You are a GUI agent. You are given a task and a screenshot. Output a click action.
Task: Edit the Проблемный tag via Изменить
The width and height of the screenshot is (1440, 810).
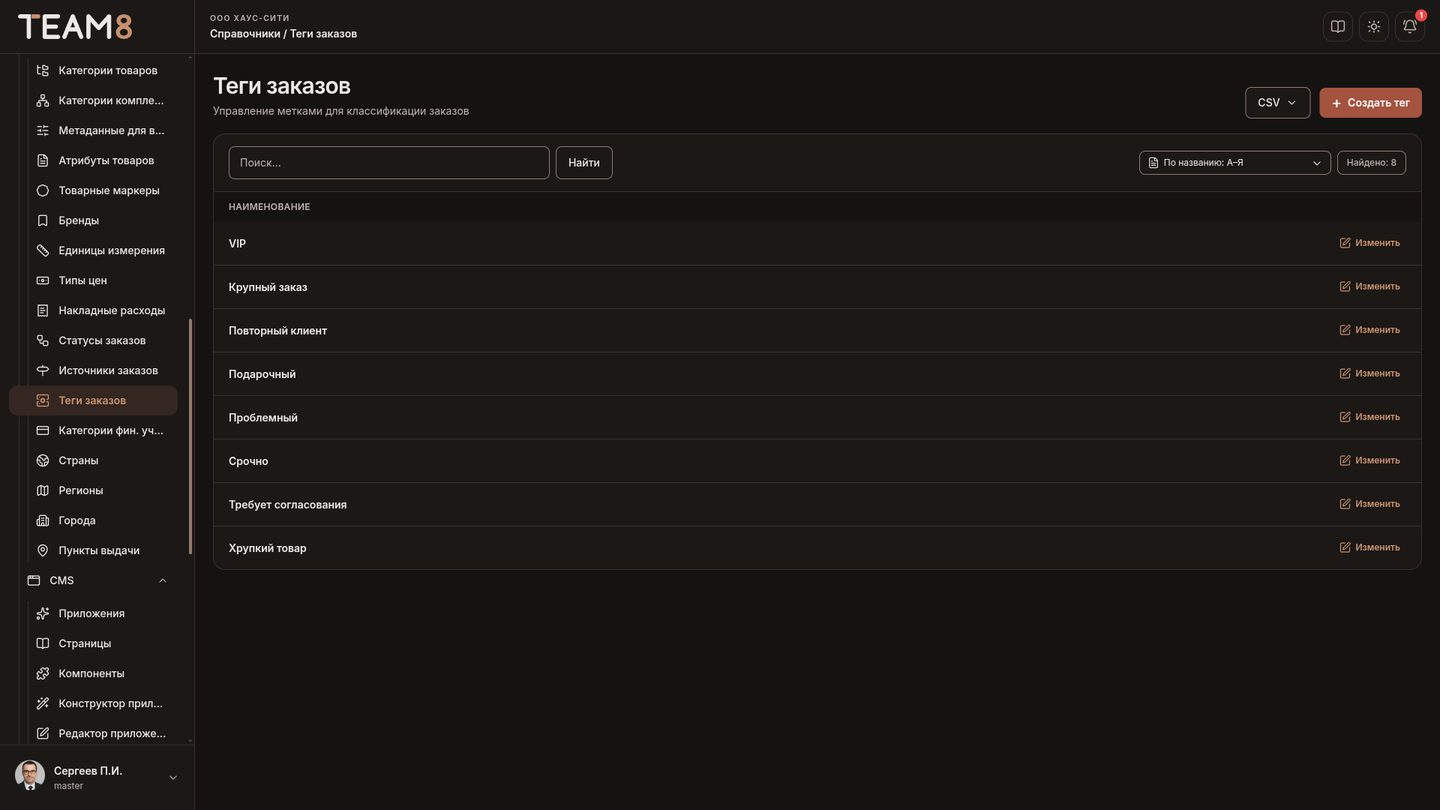pyautogui.click(x=1370, y=417)
